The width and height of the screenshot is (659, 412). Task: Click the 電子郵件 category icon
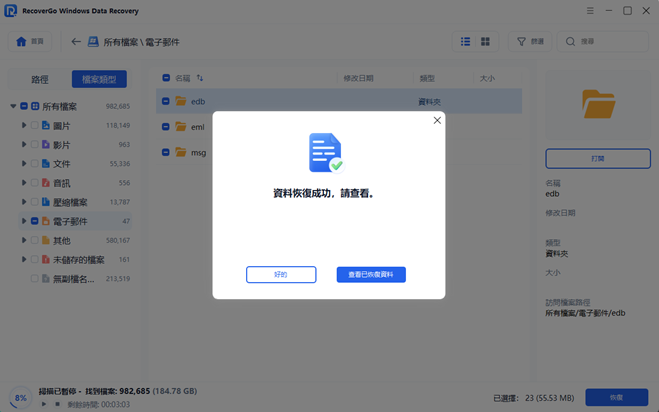[x=46, y=221]
